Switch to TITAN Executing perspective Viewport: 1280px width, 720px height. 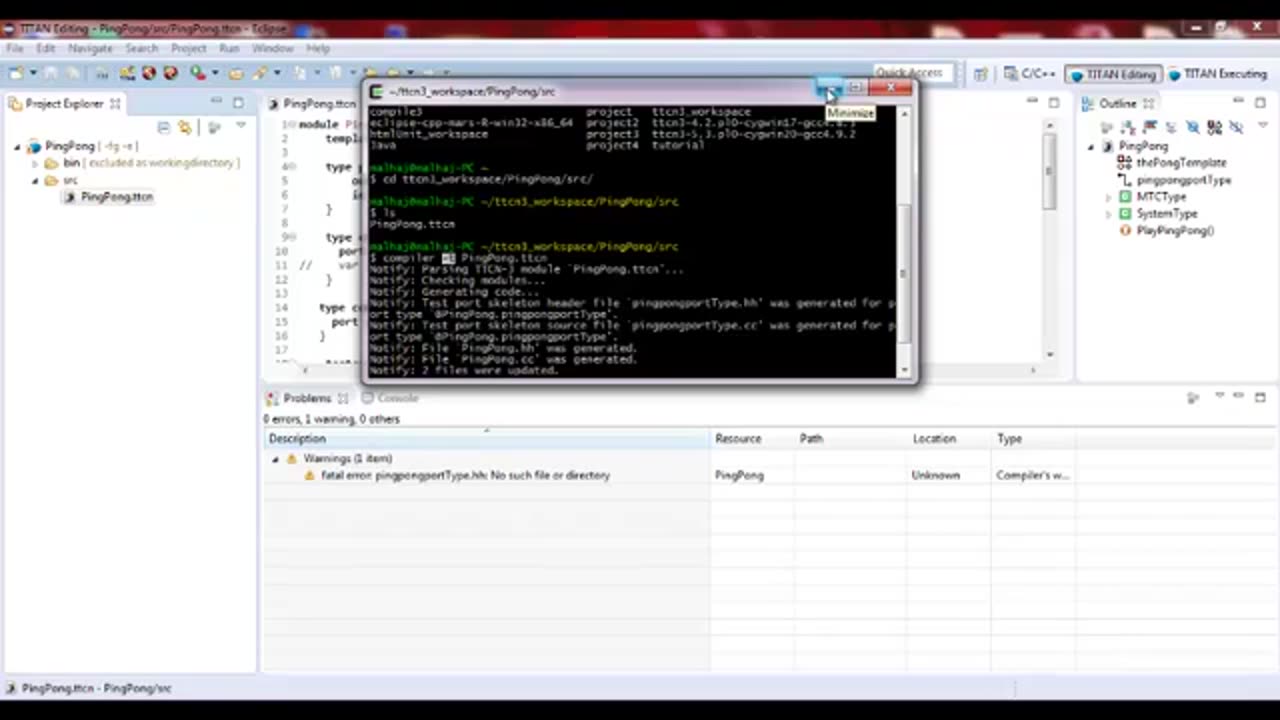tap(1218, 74)
